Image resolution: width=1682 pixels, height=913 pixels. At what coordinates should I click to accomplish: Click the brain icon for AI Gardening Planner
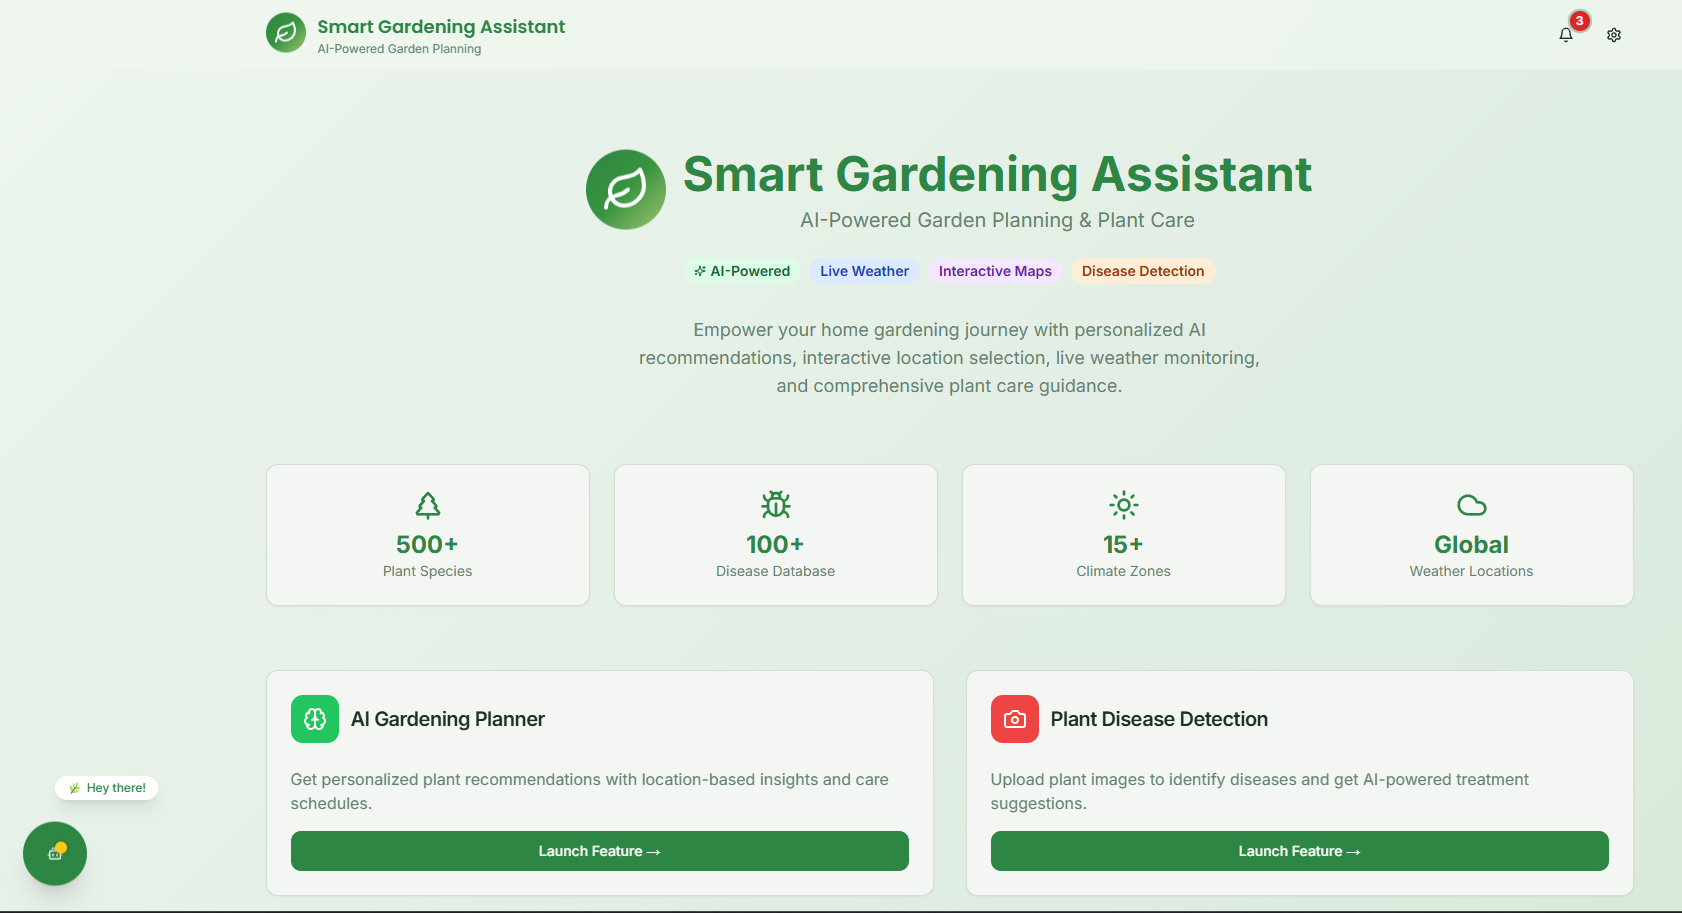point(315,719)
